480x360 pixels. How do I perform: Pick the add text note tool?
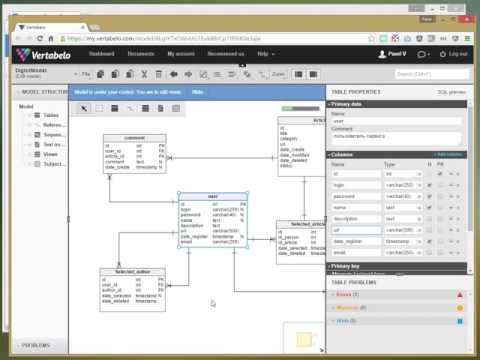[161, 108]
